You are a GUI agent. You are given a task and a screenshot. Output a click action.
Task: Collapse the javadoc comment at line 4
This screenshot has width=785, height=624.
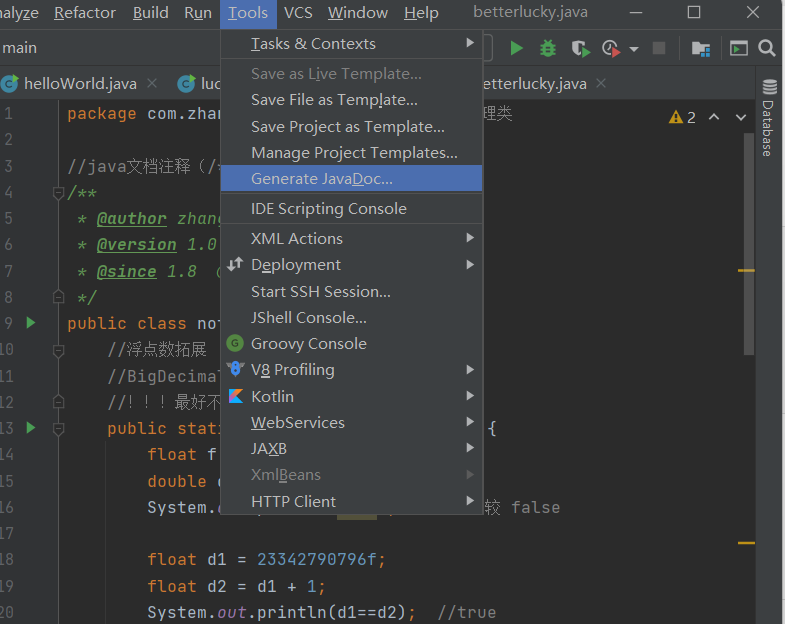click(59, 192)
